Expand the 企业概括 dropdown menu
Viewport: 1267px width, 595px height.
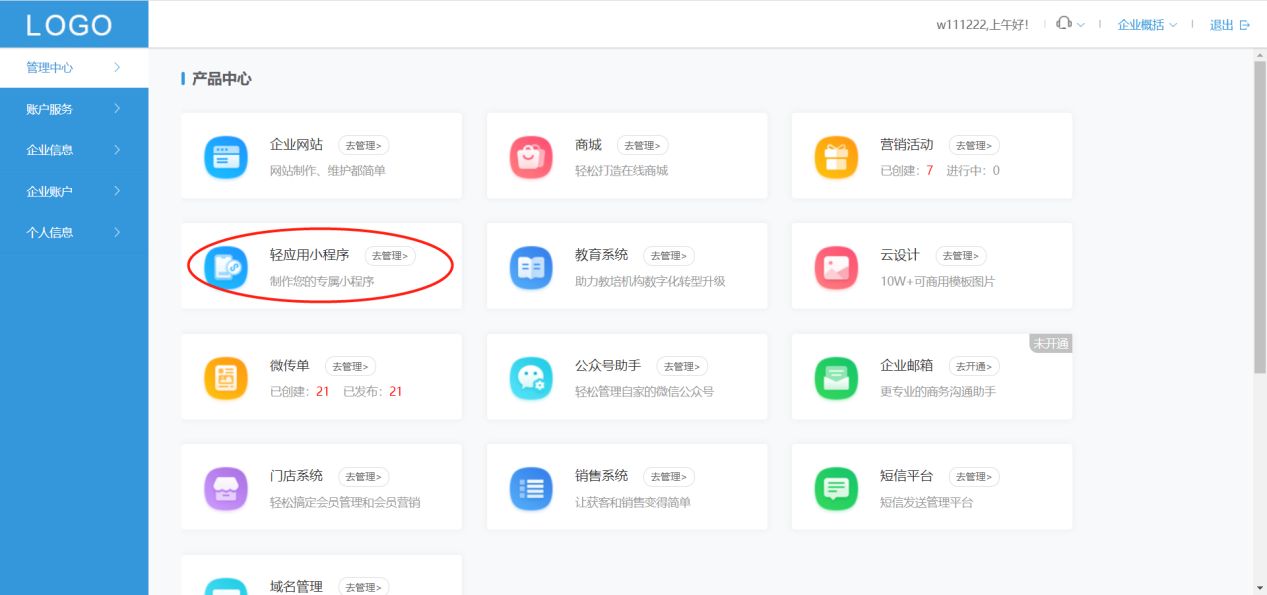1146,24
